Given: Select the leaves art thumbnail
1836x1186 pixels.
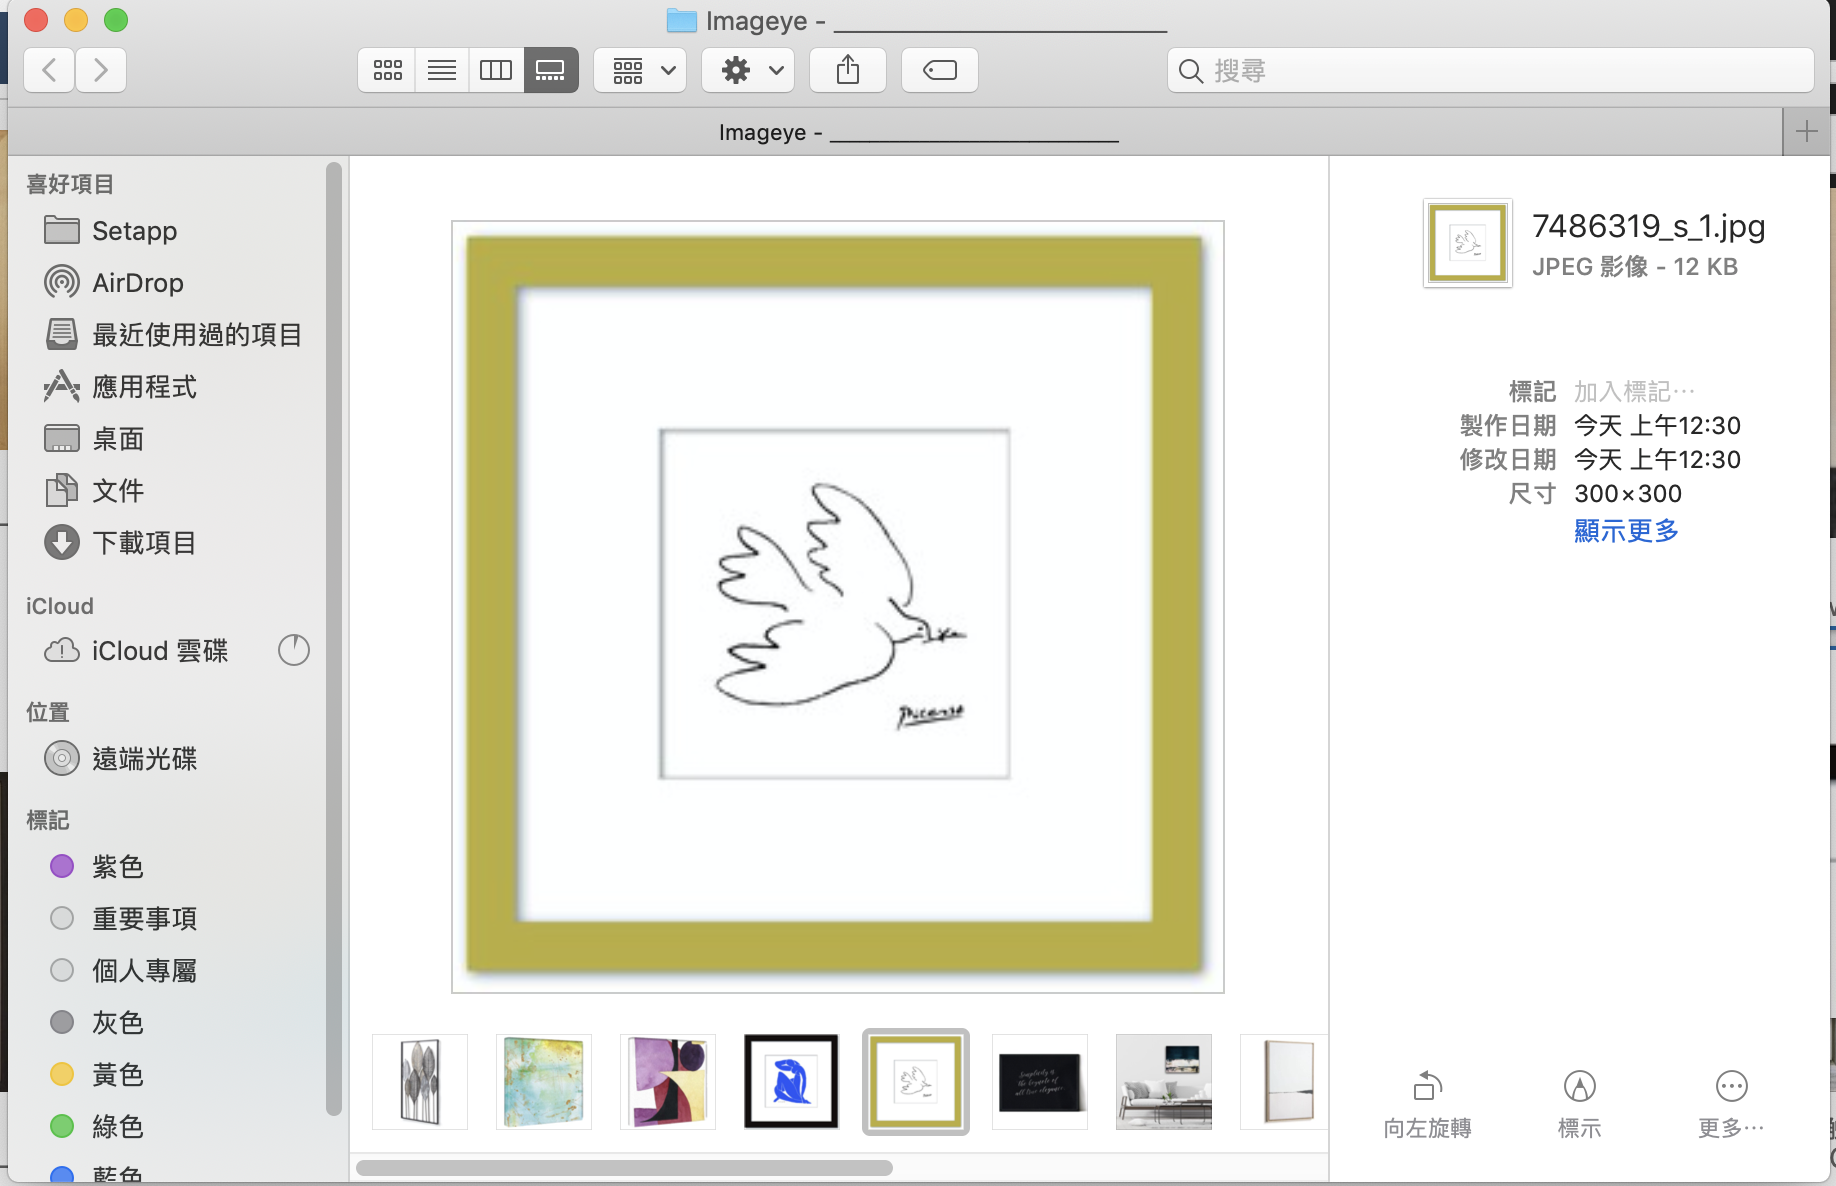Looking at the screenshot, I should (420, 1082).
